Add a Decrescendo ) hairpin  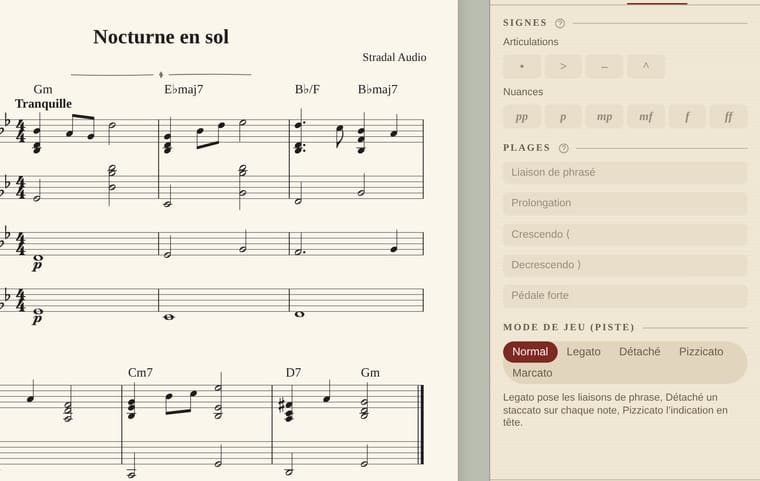pos(625,265)
